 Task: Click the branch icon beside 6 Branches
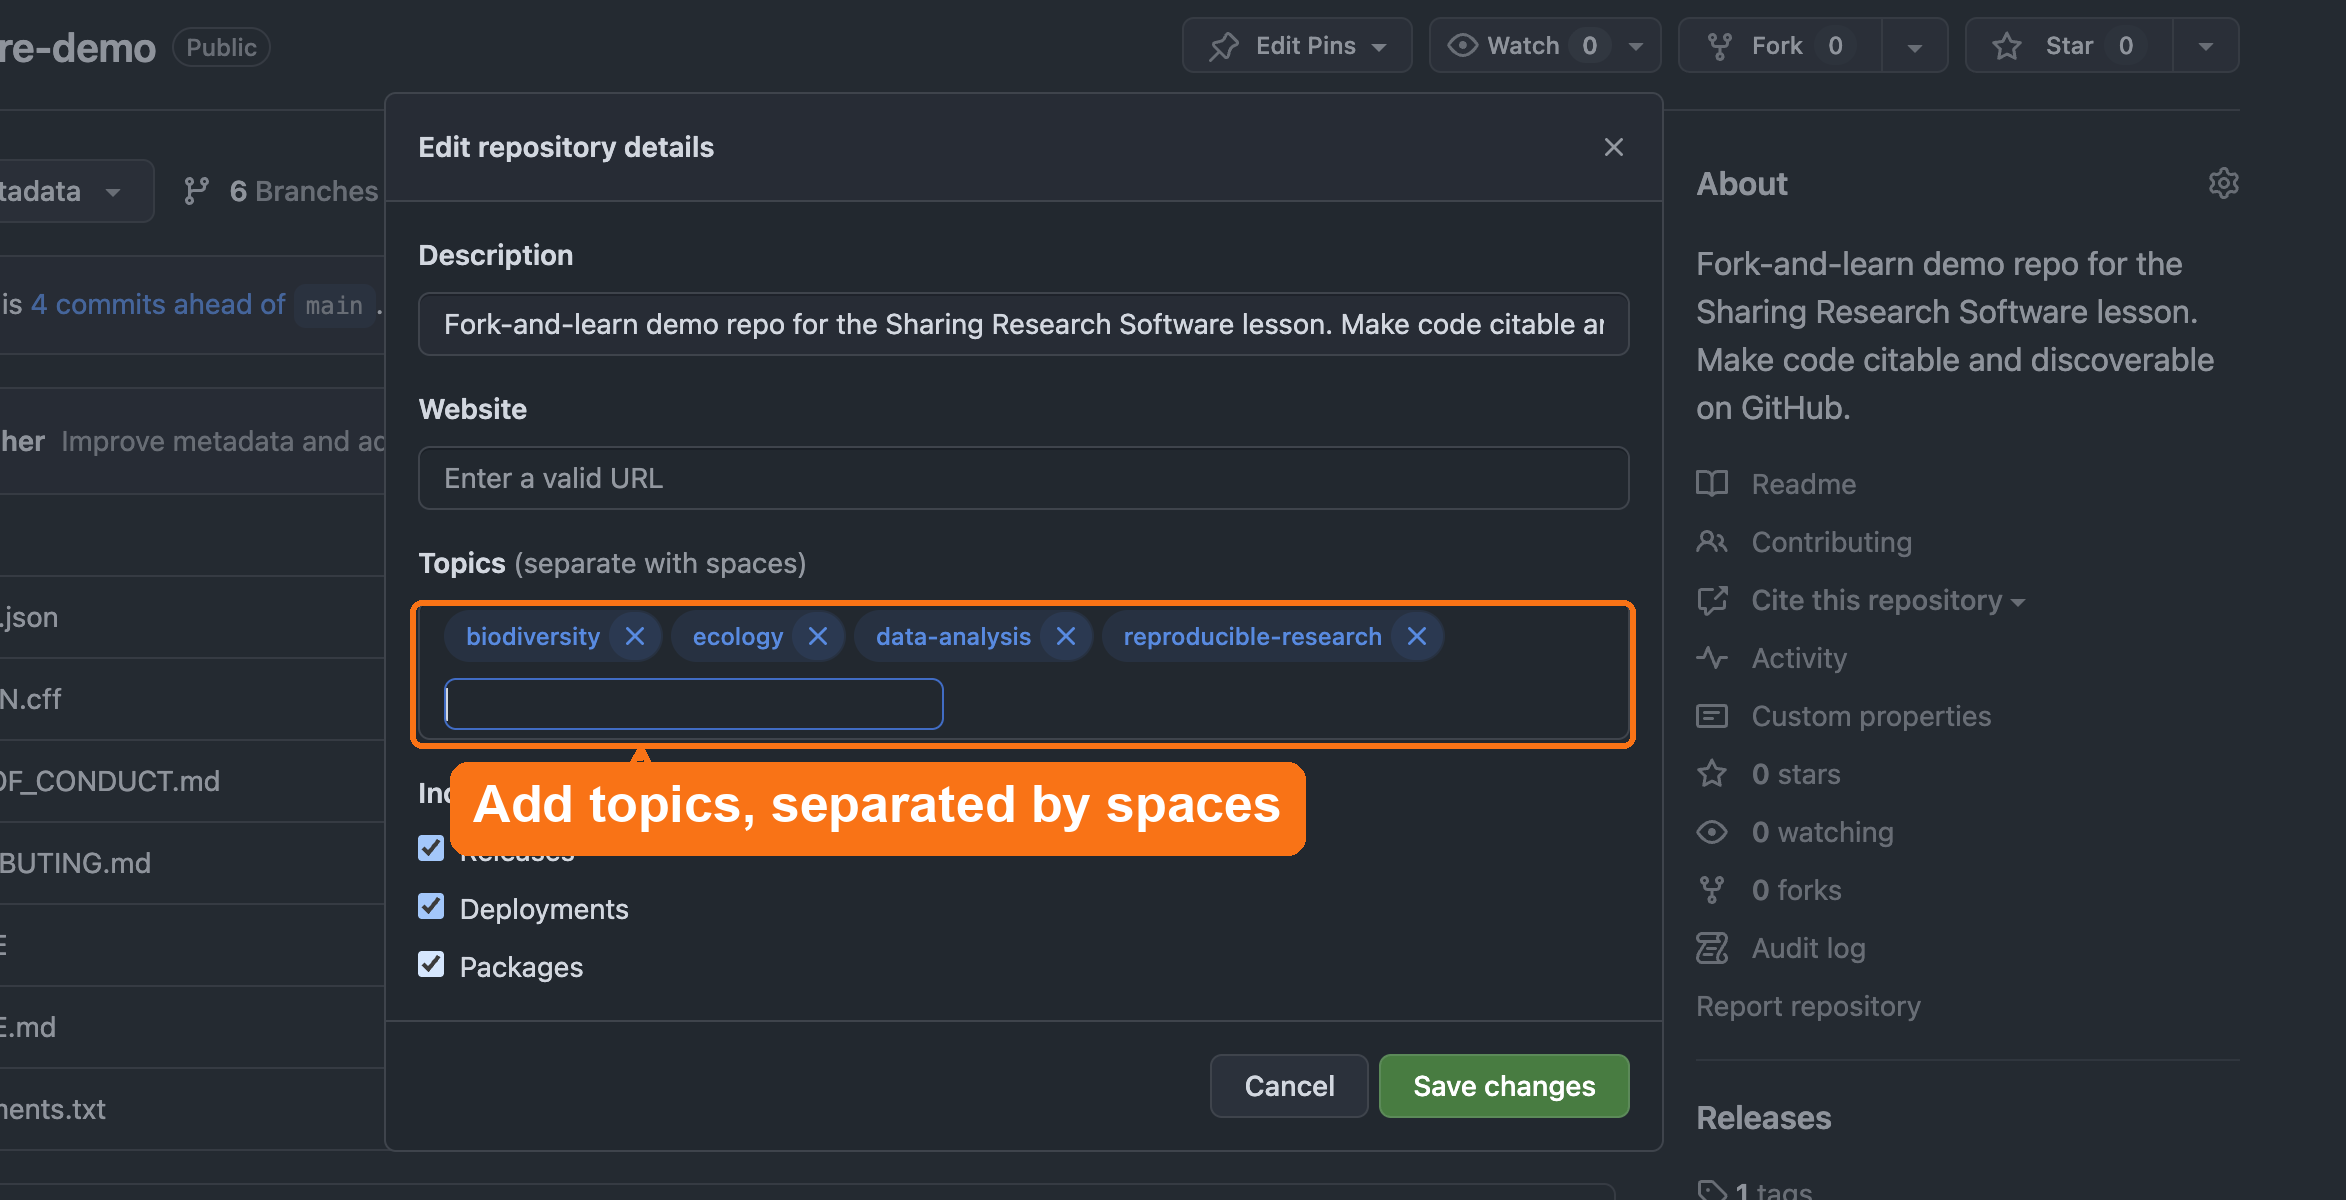point(196,191)
